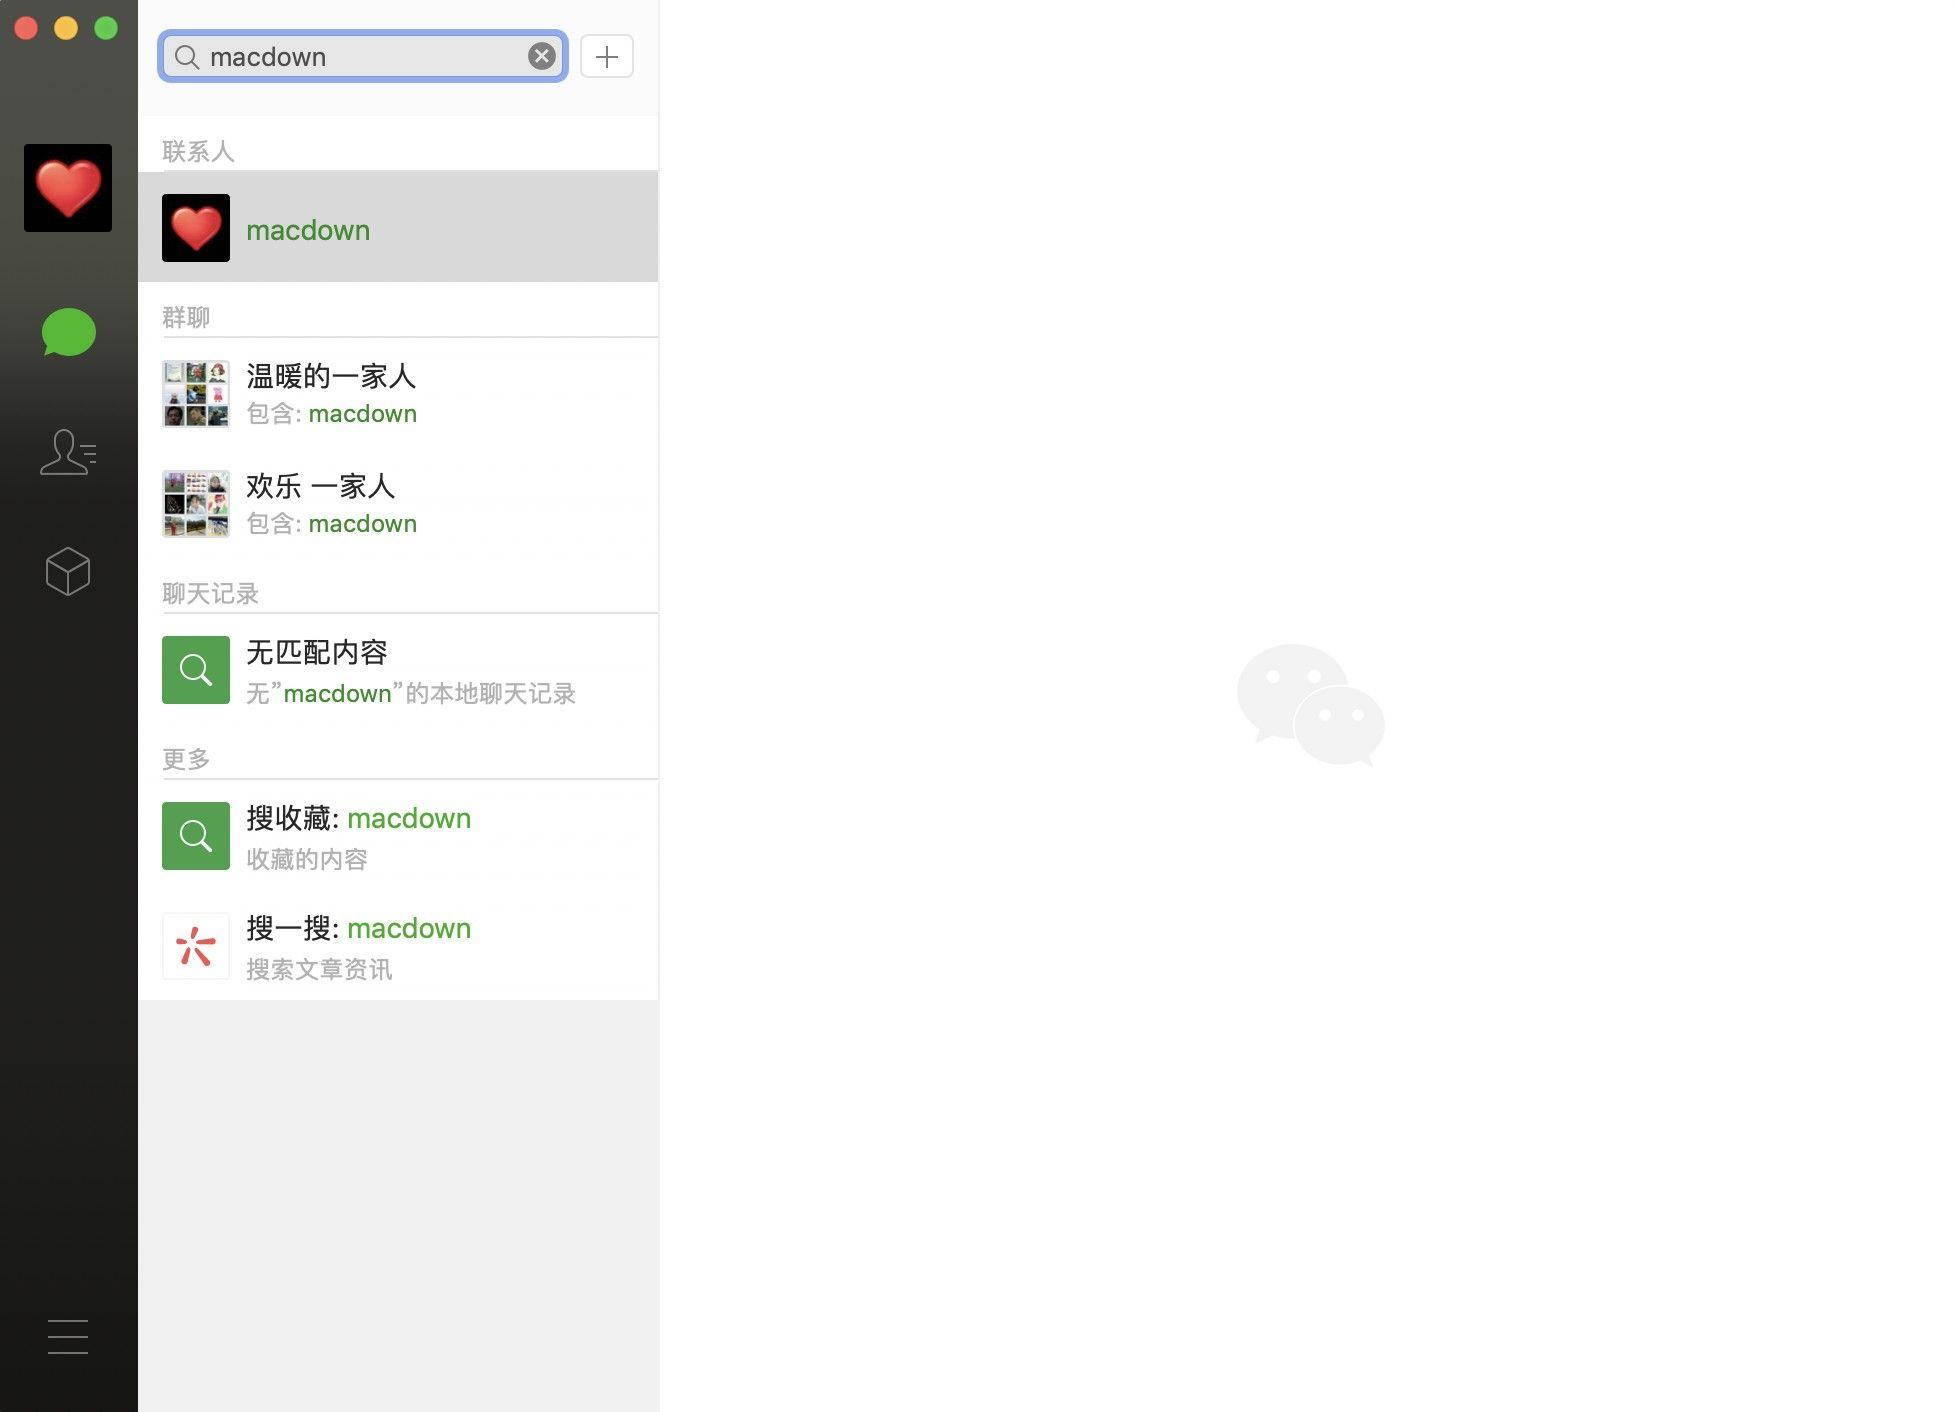Search favorites for macdown
This screenshot has width=1956, height=1412.
tap(398, 835)
